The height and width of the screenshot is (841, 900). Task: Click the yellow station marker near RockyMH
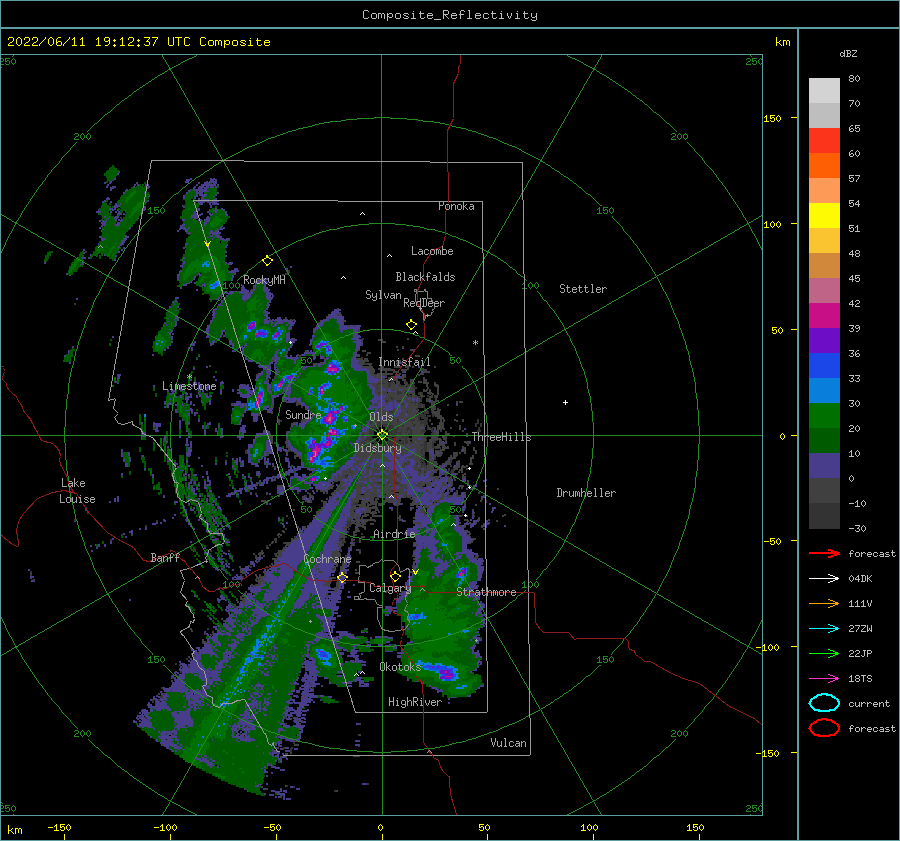pyautogui.click(x=267, y=261)
